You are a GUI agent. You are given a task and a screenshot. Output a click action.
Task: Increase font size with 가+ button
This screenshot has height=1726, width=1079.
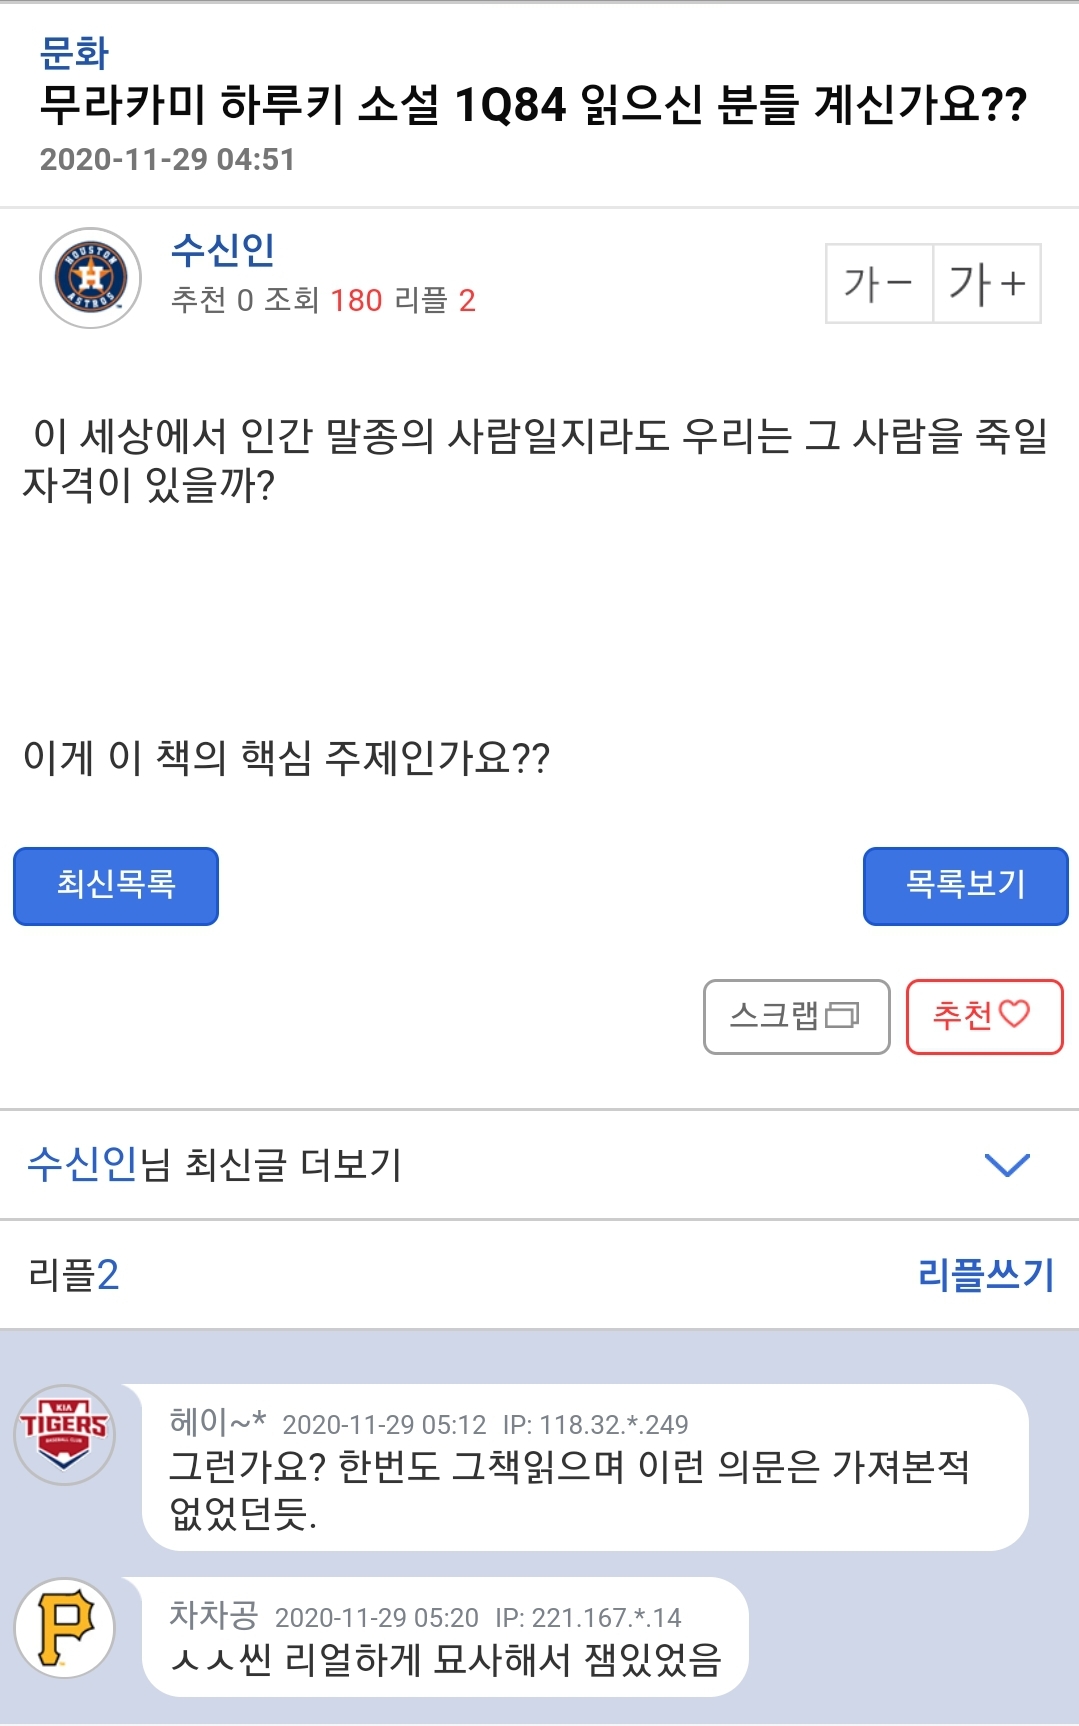[x=987, y=283]
